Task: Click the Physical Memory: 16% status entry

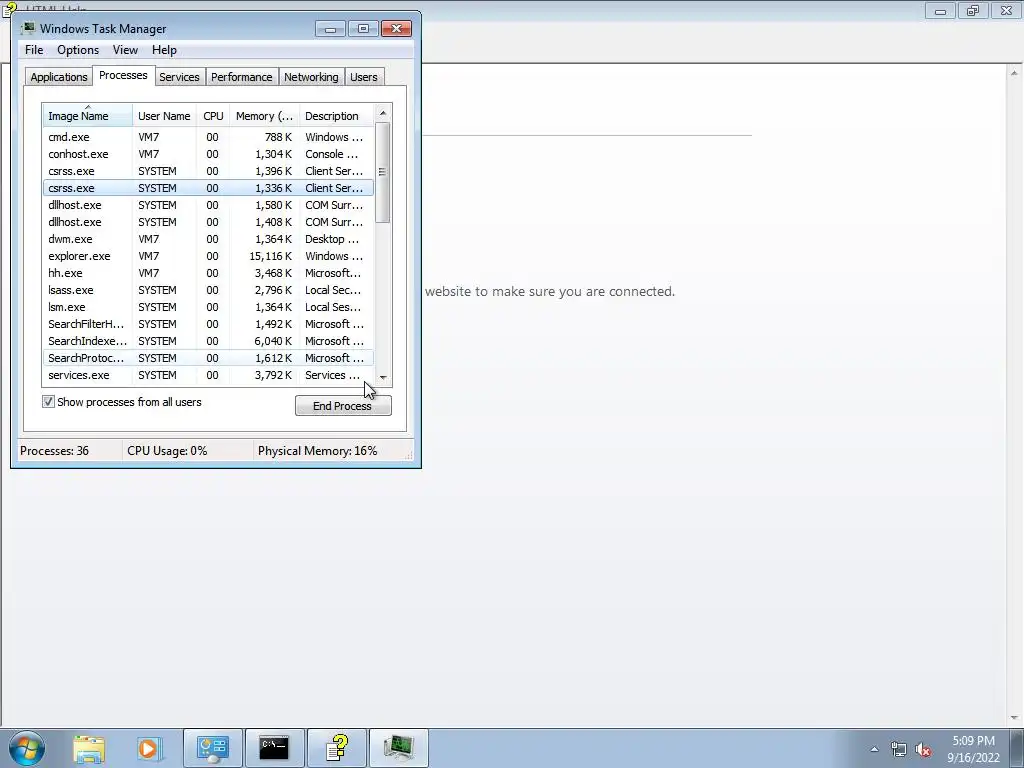Action: pyautogui.click(x=317, y=451)
